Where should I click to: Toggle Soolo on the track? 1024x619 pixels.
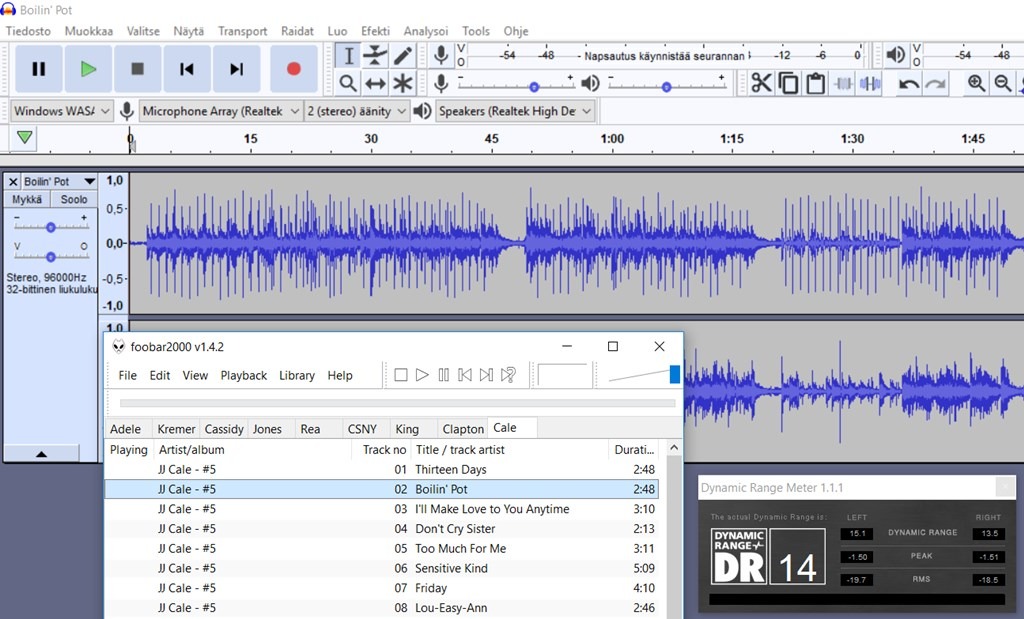(74, 199)
